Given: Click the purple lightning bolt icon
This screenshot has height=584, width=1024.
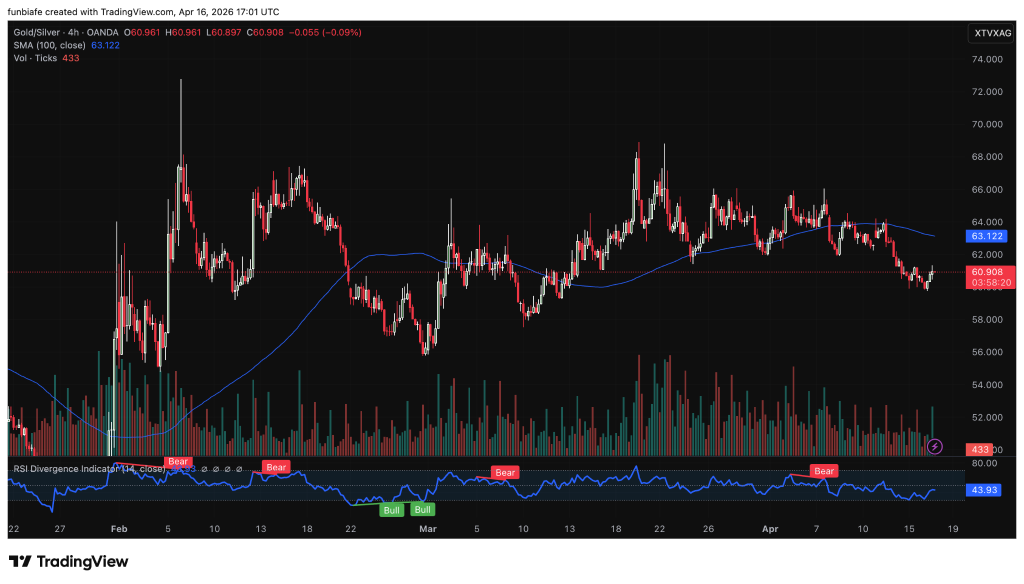Looking at the screenshot, I should click(x=935, y=446).
